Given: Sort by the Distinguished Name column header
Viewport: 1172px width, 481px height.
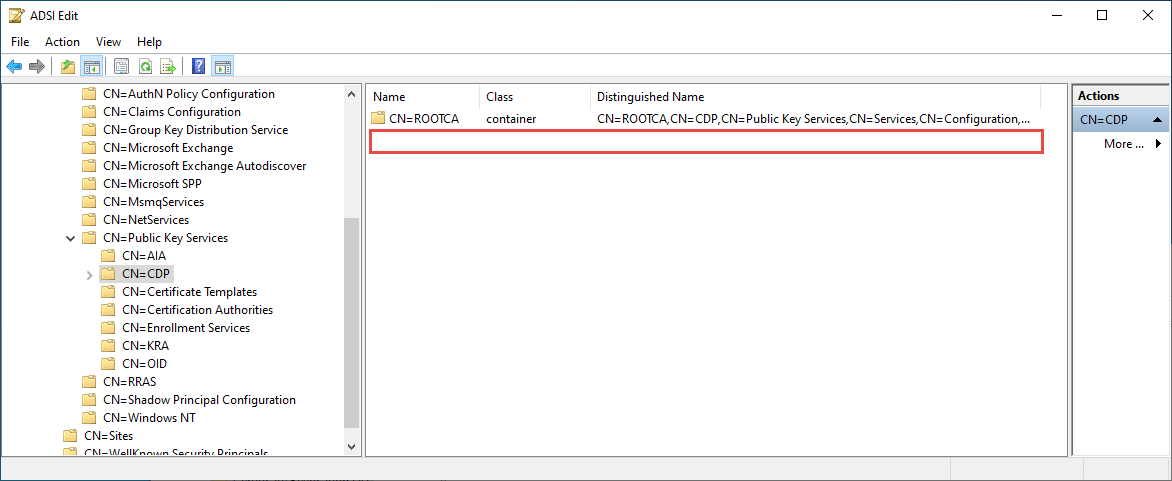Looking at the screenshot, I should 650,97.
